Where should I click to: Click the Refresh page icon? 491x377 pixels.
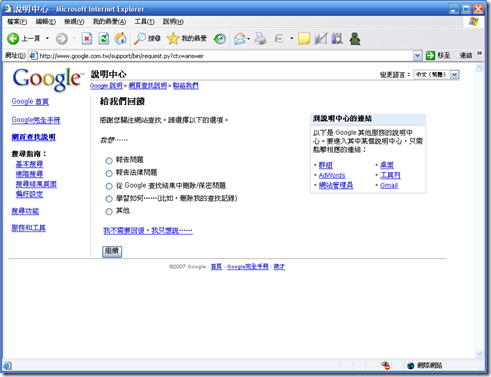point(104,39)
